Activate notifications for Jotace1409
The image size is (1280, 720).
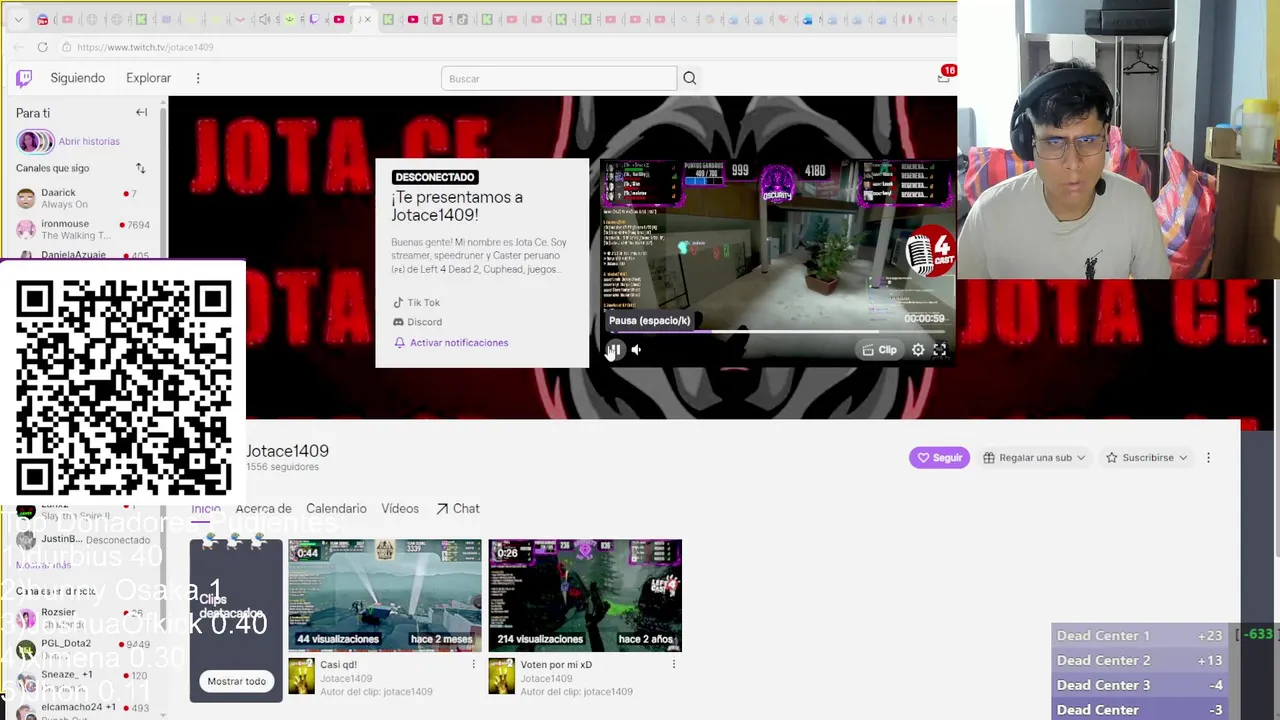[x=451, y=343]
